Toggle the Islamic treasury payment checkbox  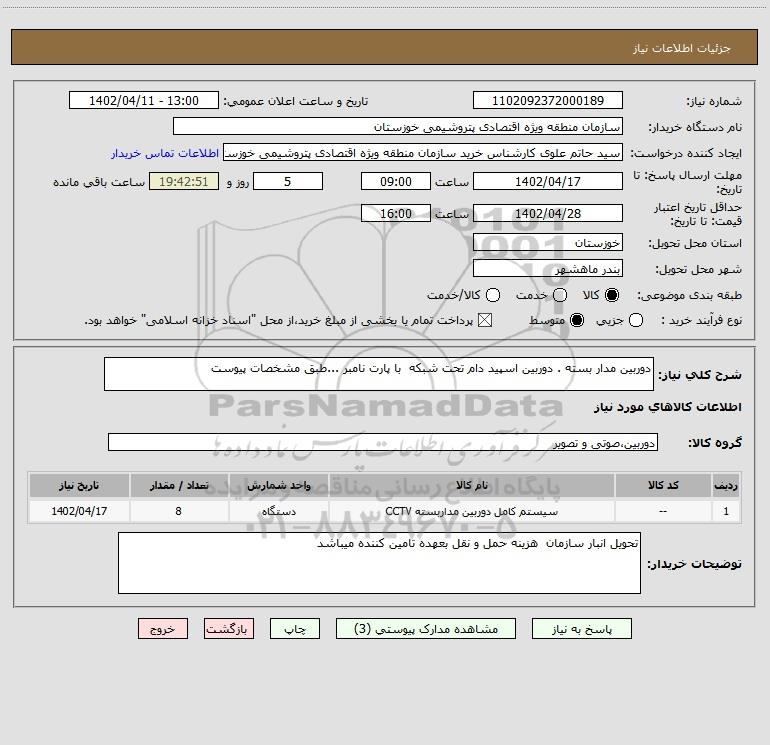(x=485, y=320)
